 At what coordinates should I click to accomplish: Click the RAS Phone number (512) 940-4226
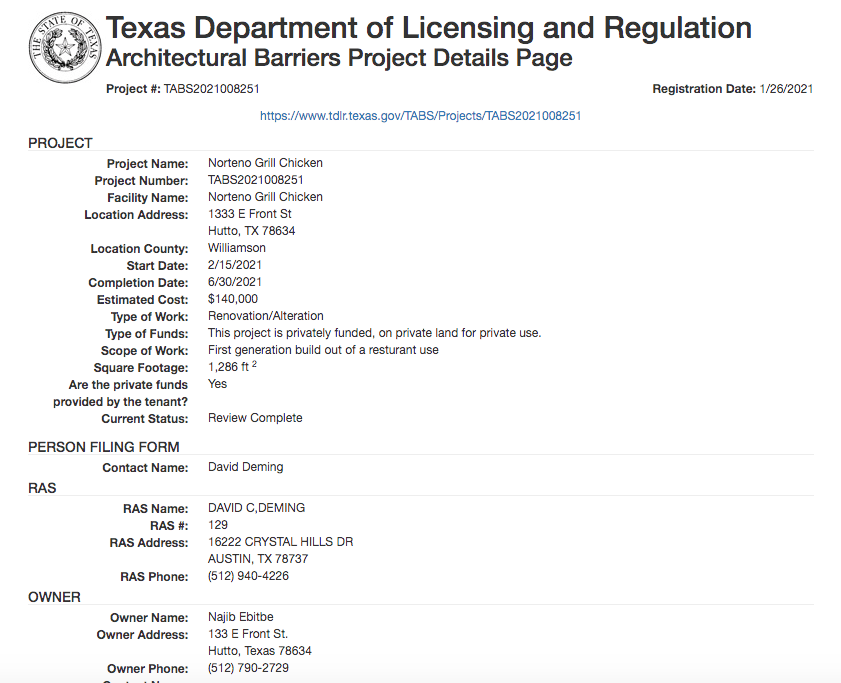coord(248,576)
